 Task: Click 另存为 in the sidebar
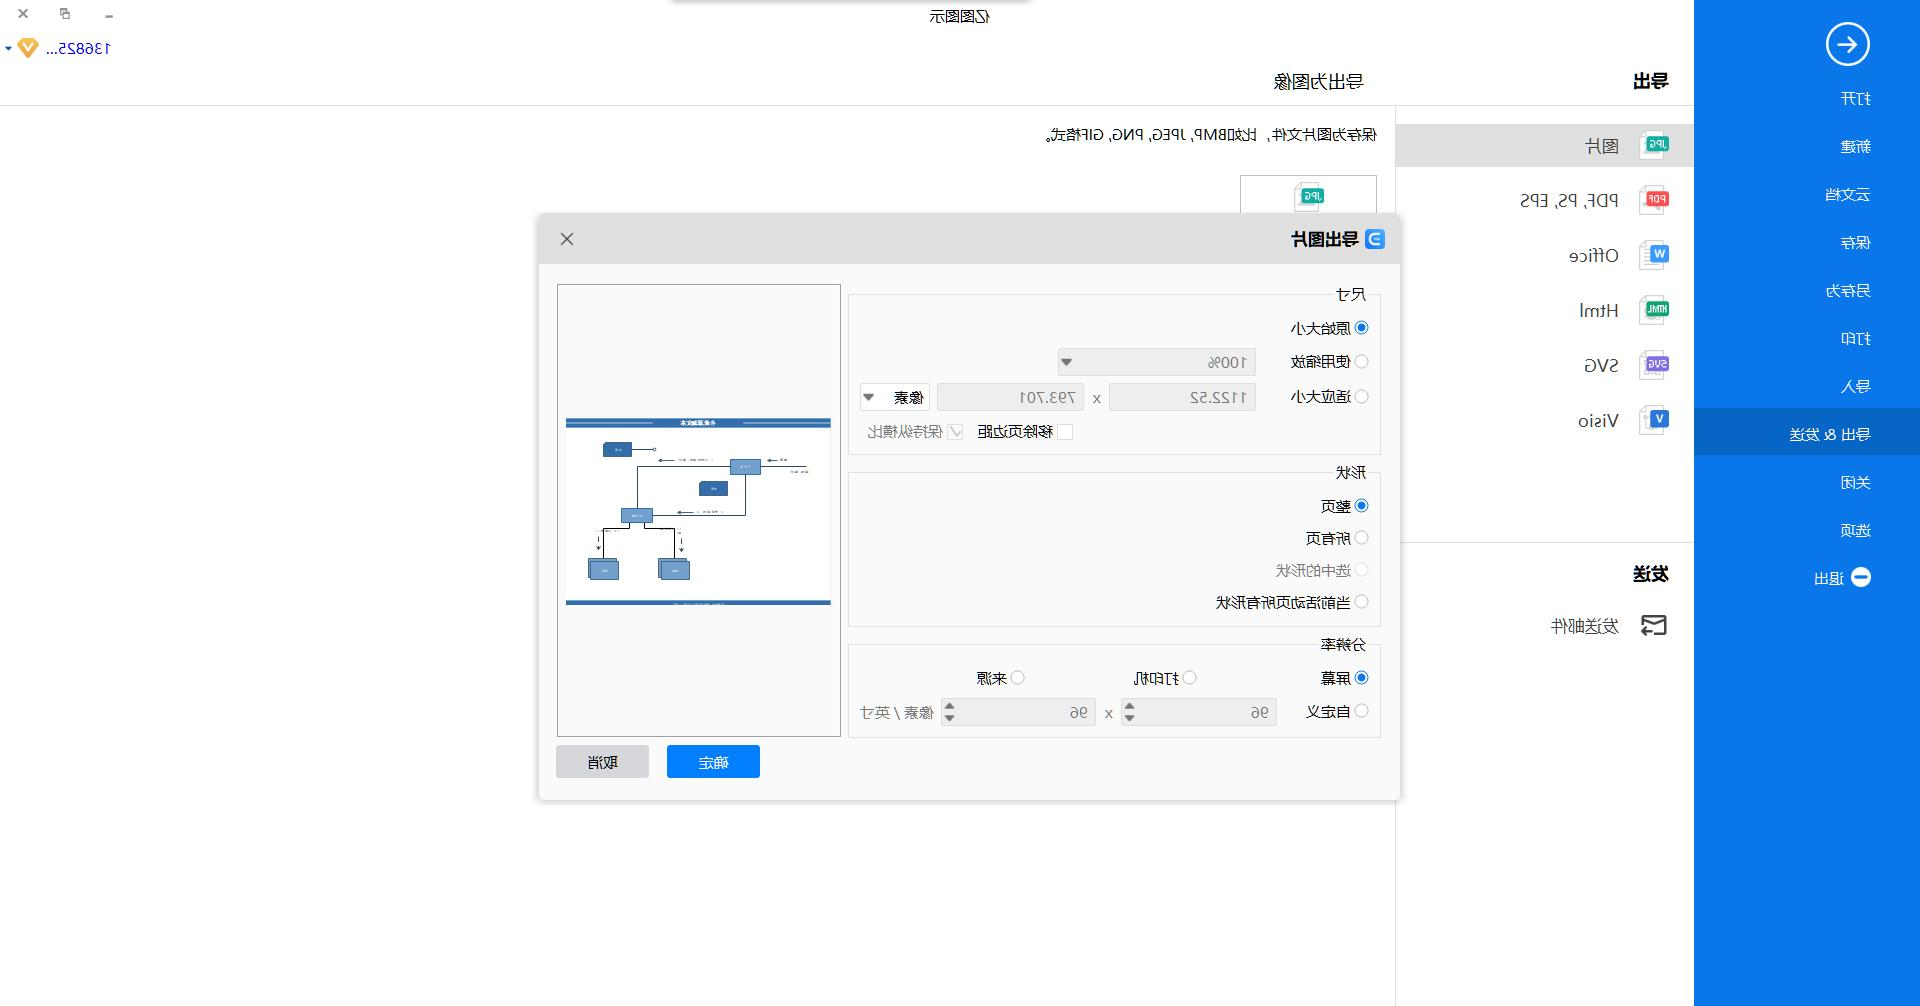click(x=1847, y=290)
